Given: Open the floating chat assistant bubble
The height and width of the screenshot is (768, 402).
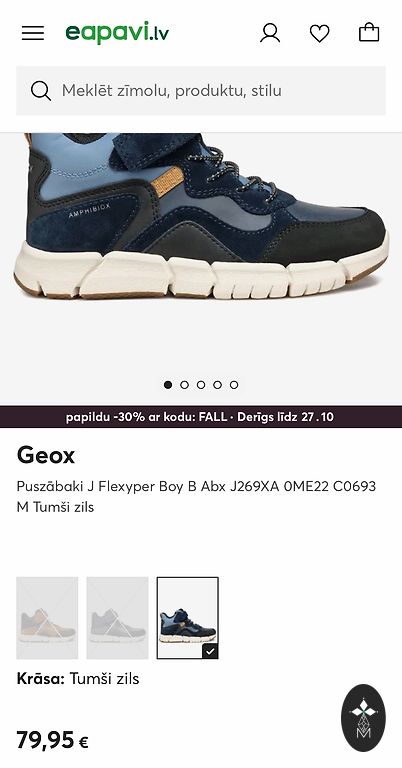Looking at the screenshot, I should coord(363,718).
